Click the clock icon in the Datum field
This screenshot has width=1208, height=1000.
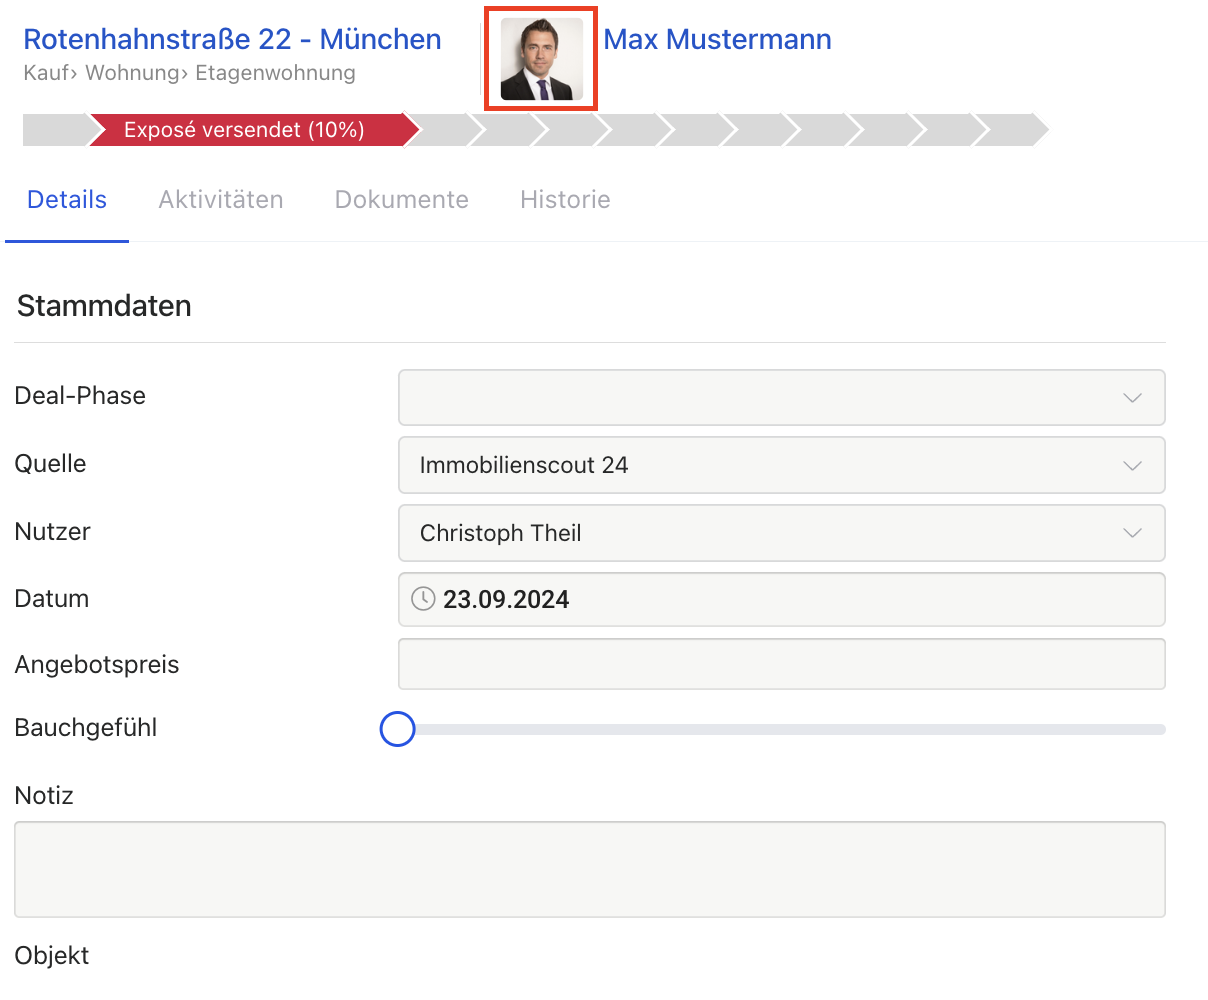423,599
